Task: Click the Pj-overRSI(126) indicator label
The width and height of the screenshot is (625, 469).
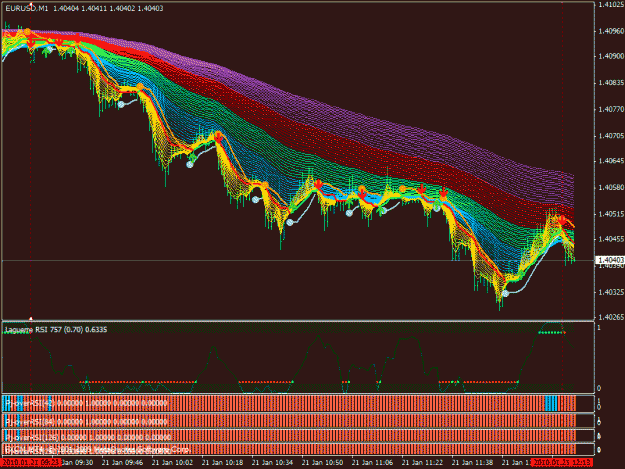Action: click(x=88, y=437)
